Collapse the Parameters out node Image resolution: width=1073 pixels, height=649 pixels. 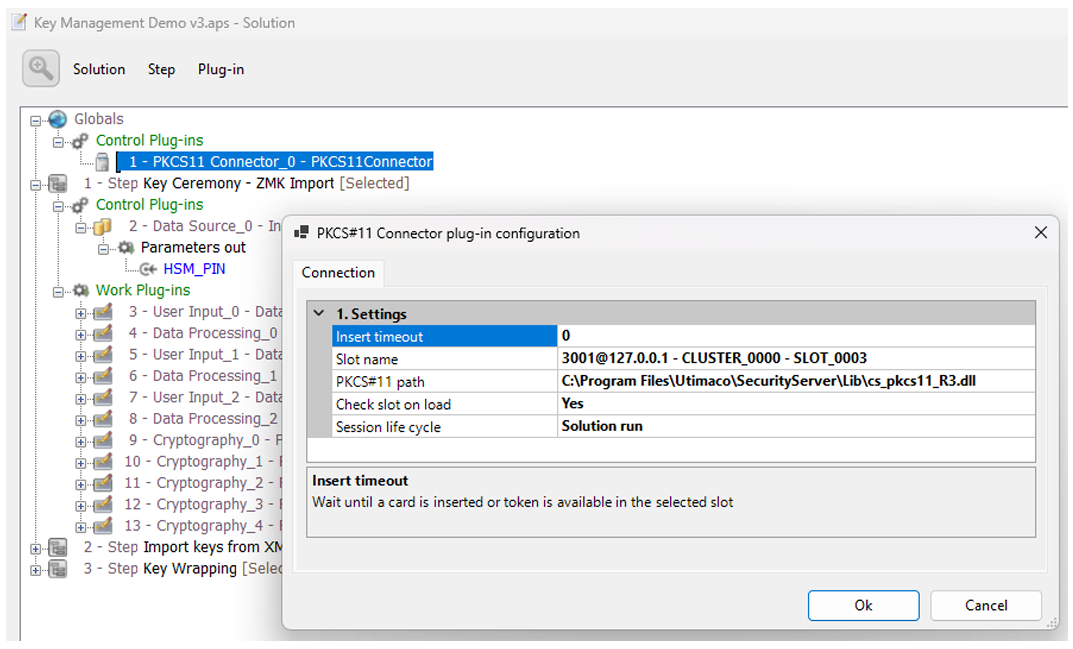[103, 249]
